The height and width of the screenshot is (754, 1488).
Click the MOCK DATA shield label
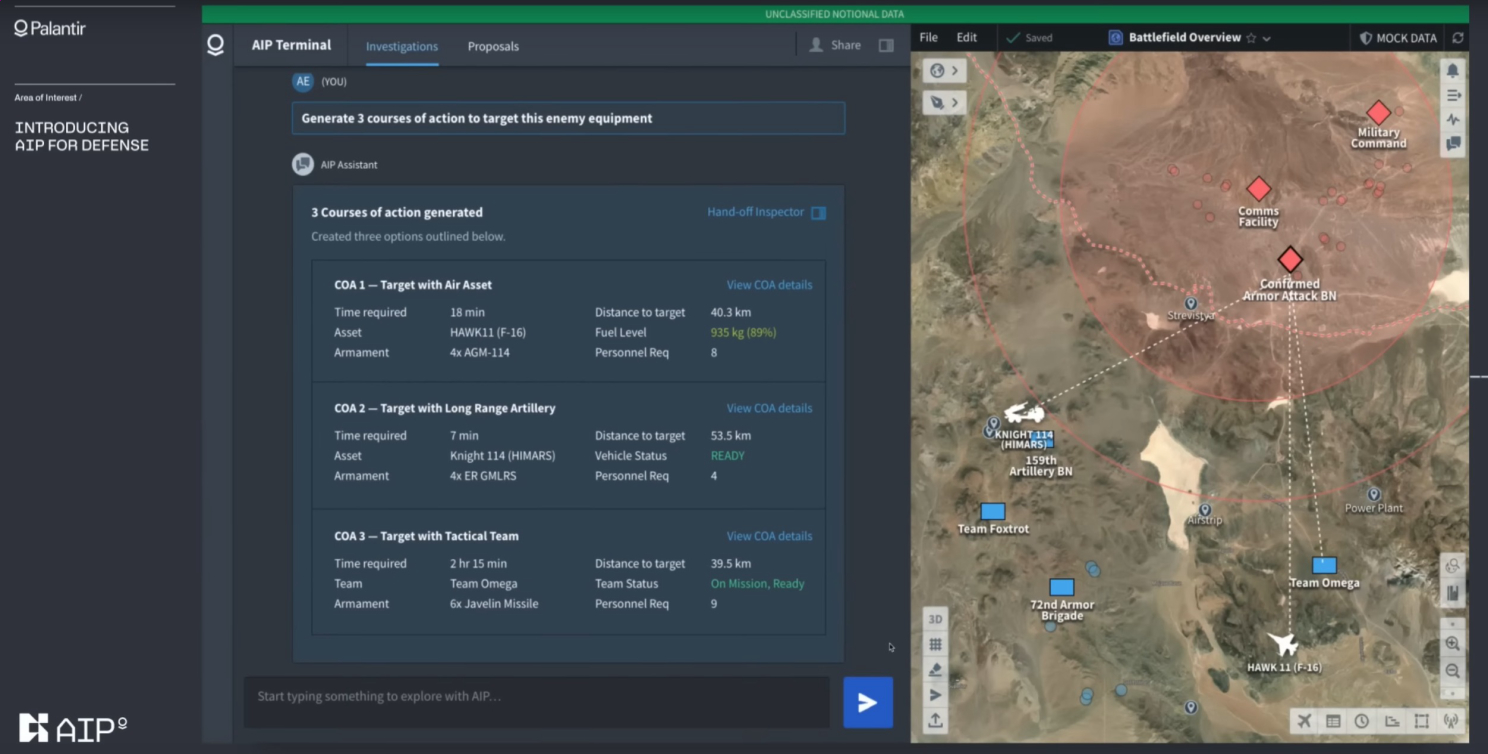click(1398, 38)
